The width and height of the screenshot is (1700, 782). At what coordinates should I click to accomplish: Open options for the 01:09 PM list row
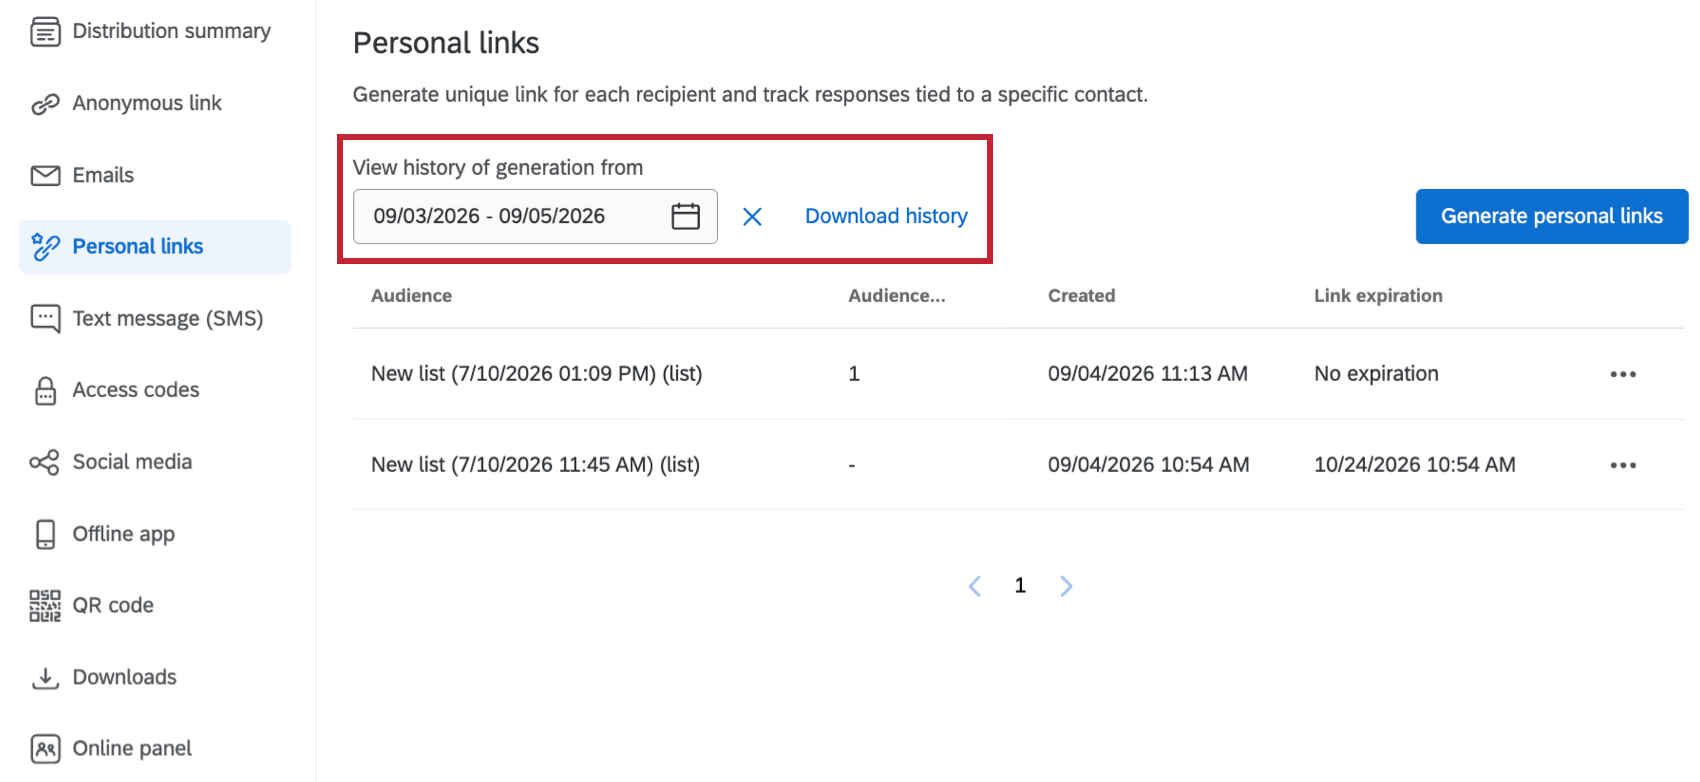click(1623, 374)
